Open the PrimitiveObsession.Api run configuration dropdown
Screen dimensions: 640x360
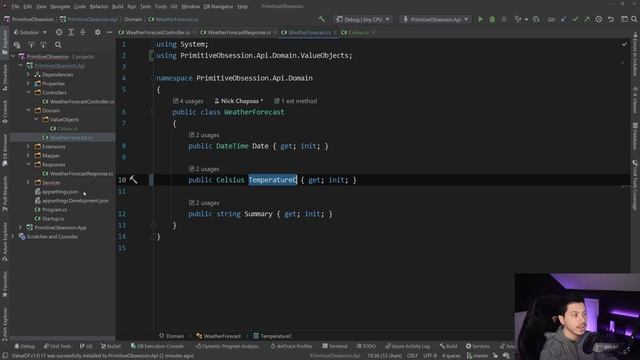[436, 19]
